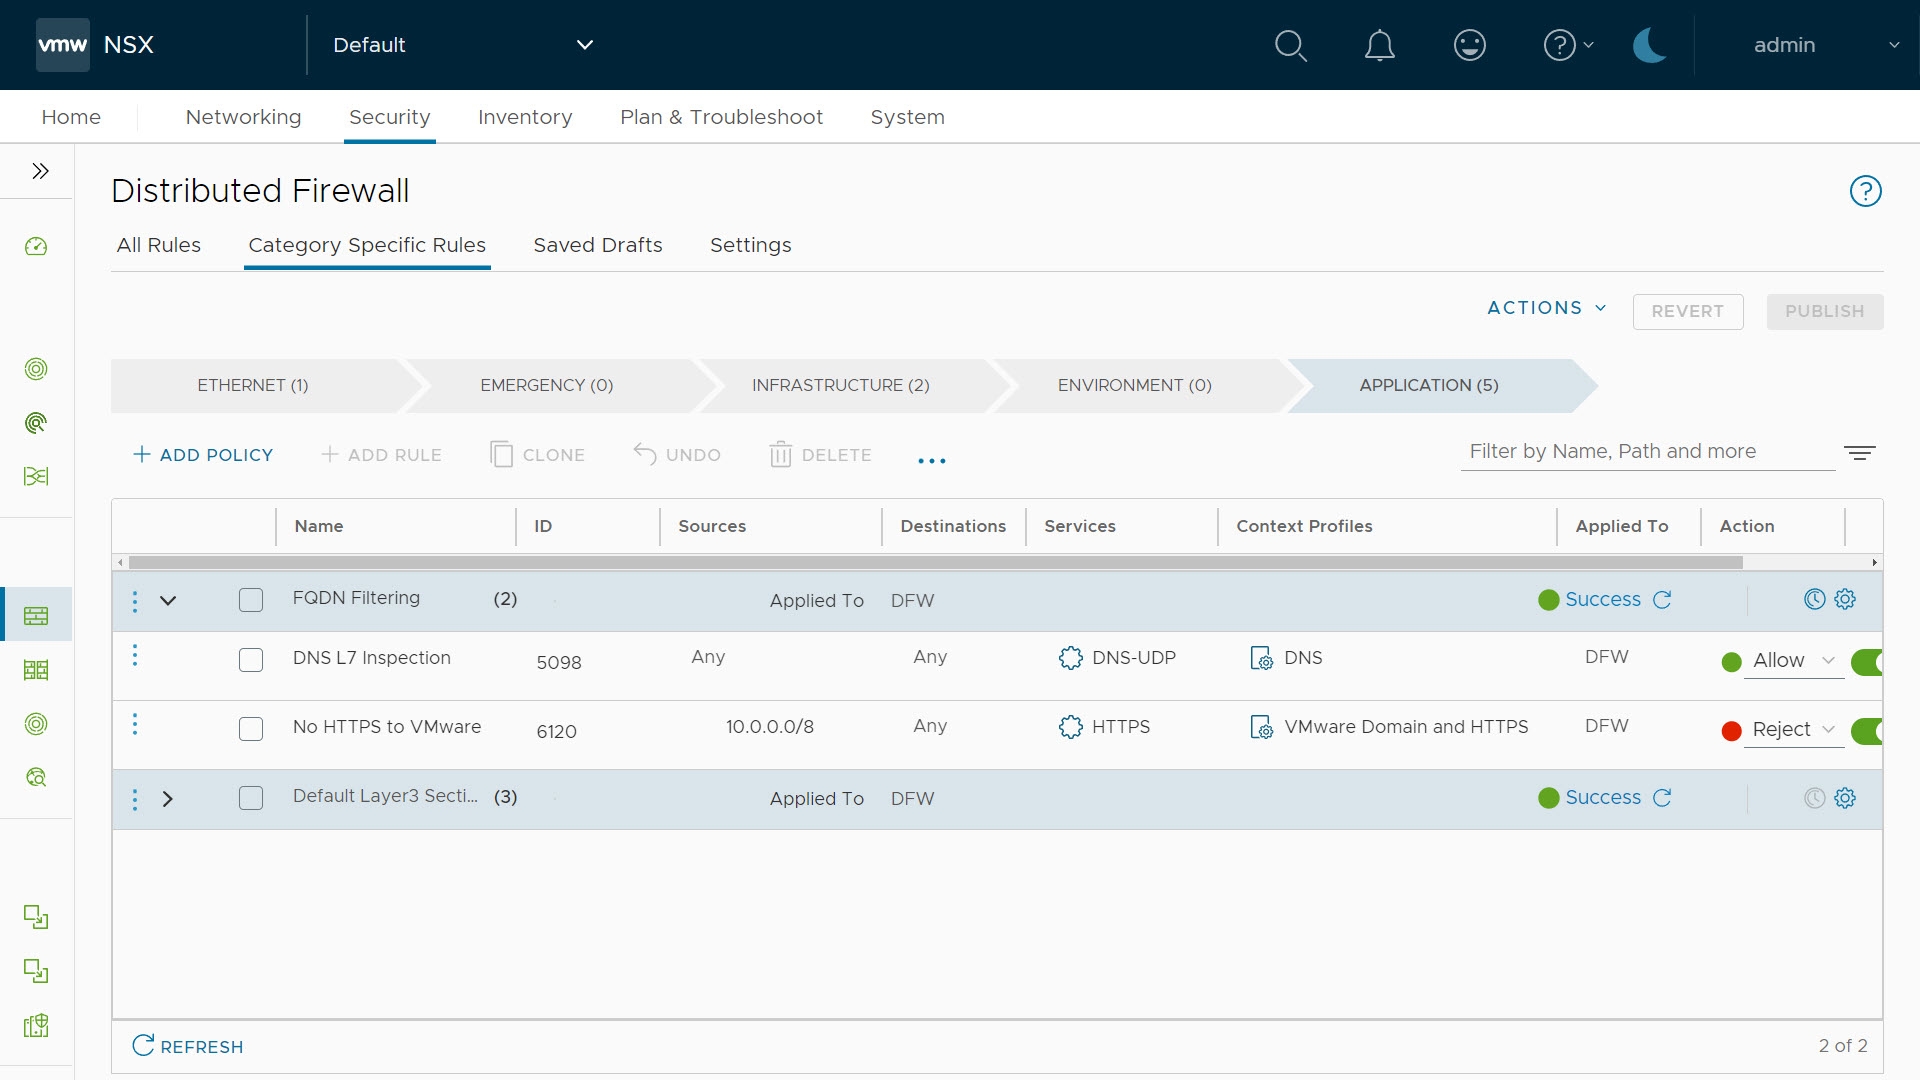Image resolution: width=1920 pixels, height=1080 pixels.
Task: Expand the Default Layer3 Section policy
Action: [x=168, y=799]
